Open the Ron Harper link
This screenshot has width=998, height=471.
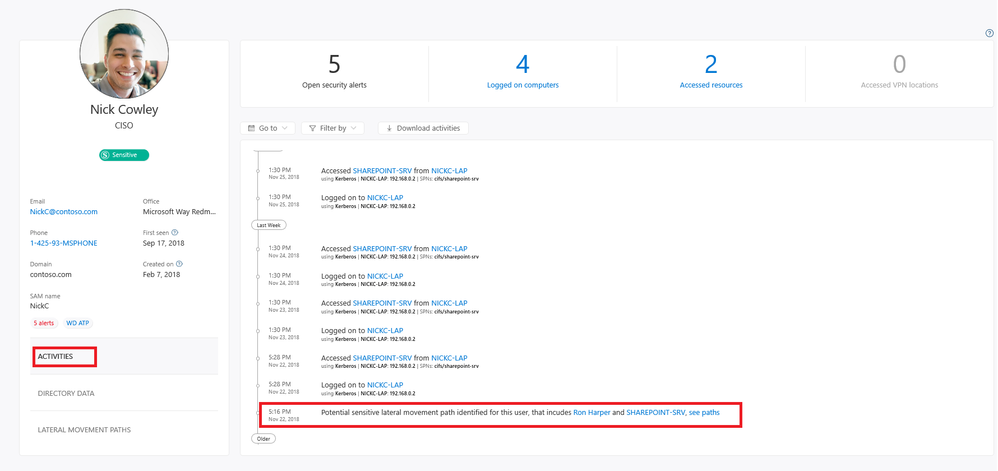click(592, 412)
